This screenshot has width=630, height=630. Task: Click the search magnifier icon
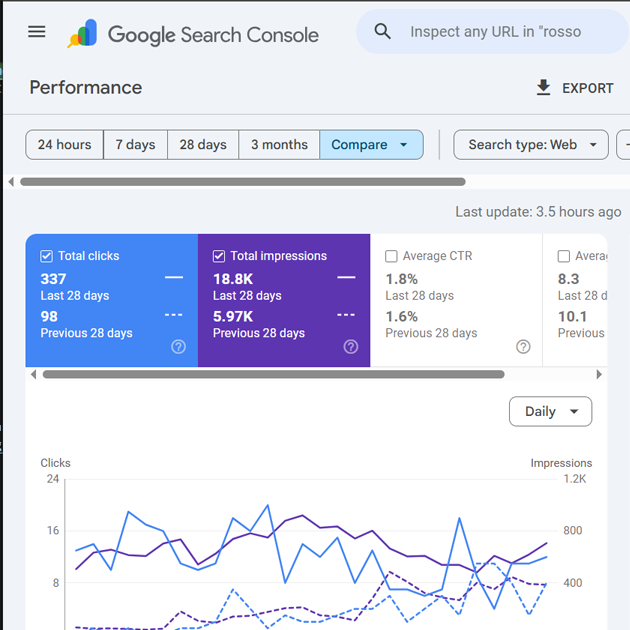click(x=383, y=32)
